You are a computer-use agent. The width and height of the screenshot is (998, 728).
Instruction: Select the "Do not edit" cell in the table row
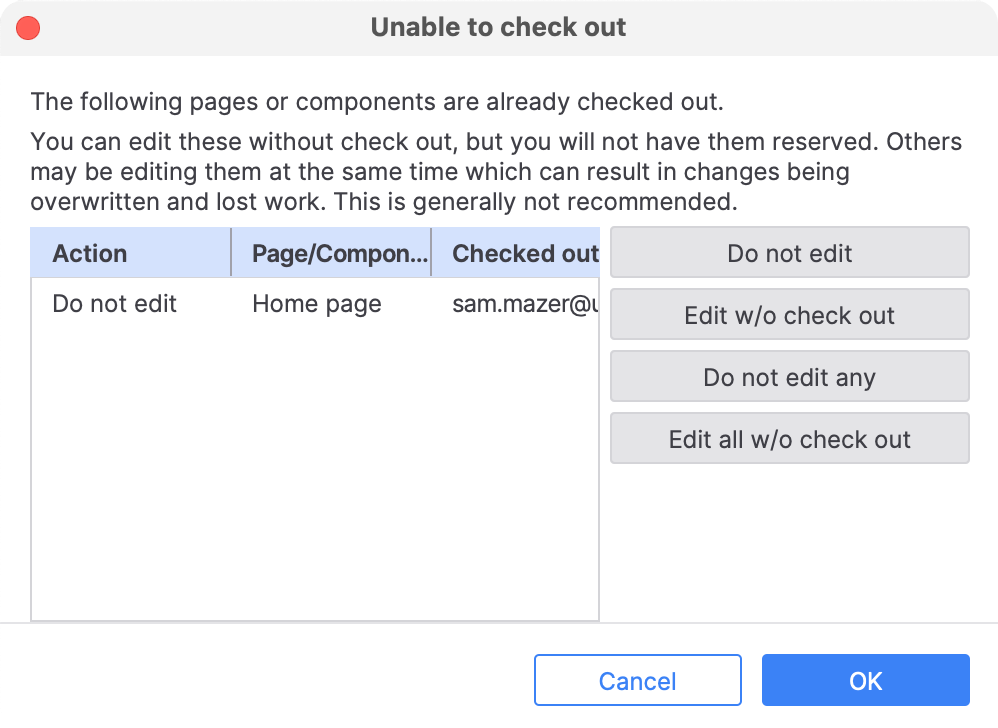115,304
